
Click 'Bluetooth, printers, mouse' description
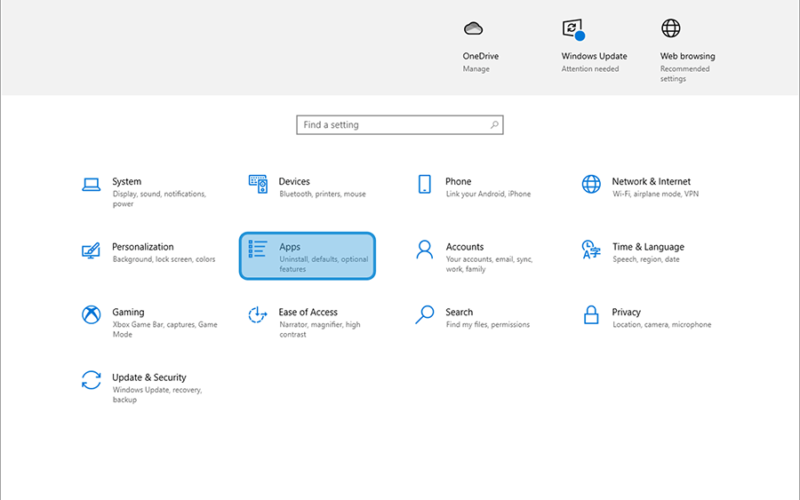[x=322, y=194]
